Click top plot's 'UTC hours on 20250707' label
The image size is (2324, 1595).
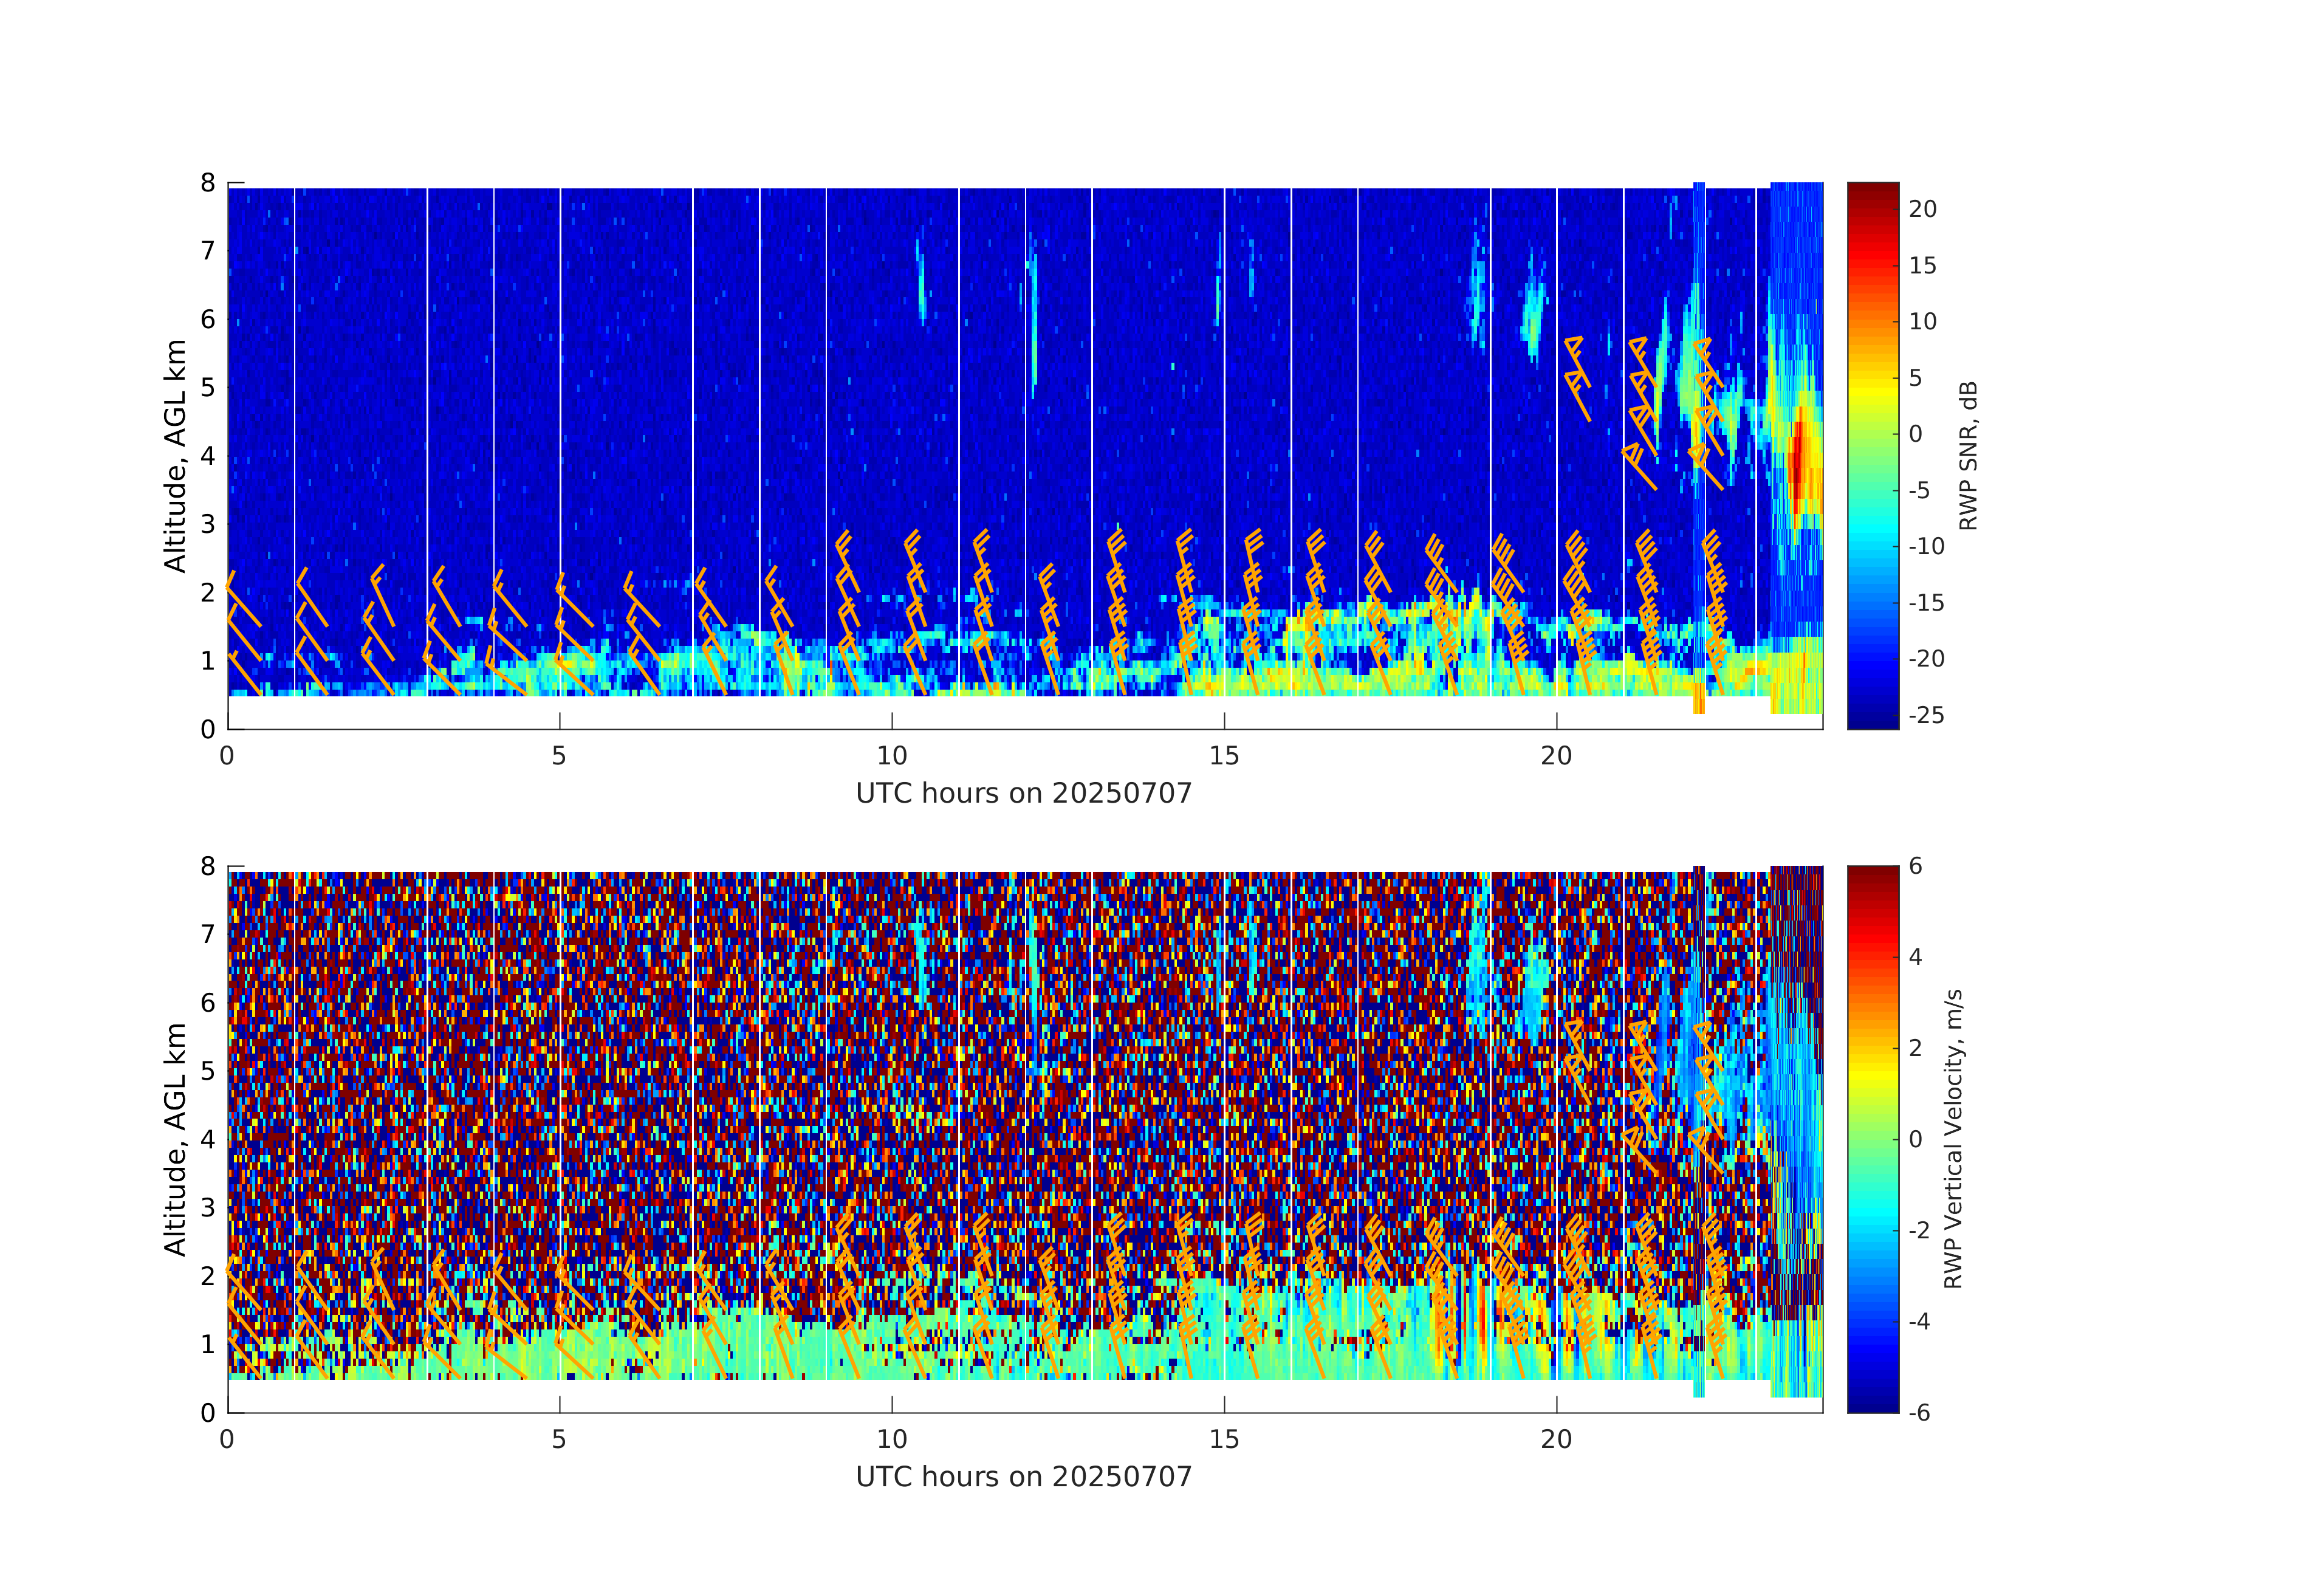(1024, 794)
